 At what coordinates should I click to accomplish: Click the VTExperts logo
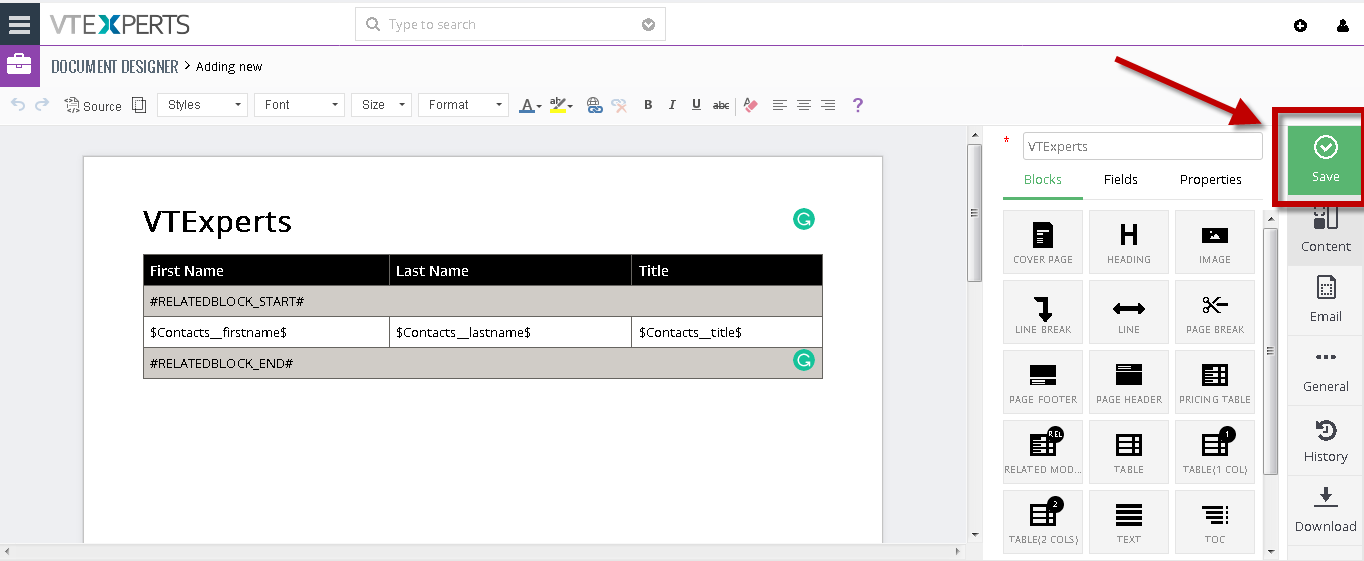[120, 24]
